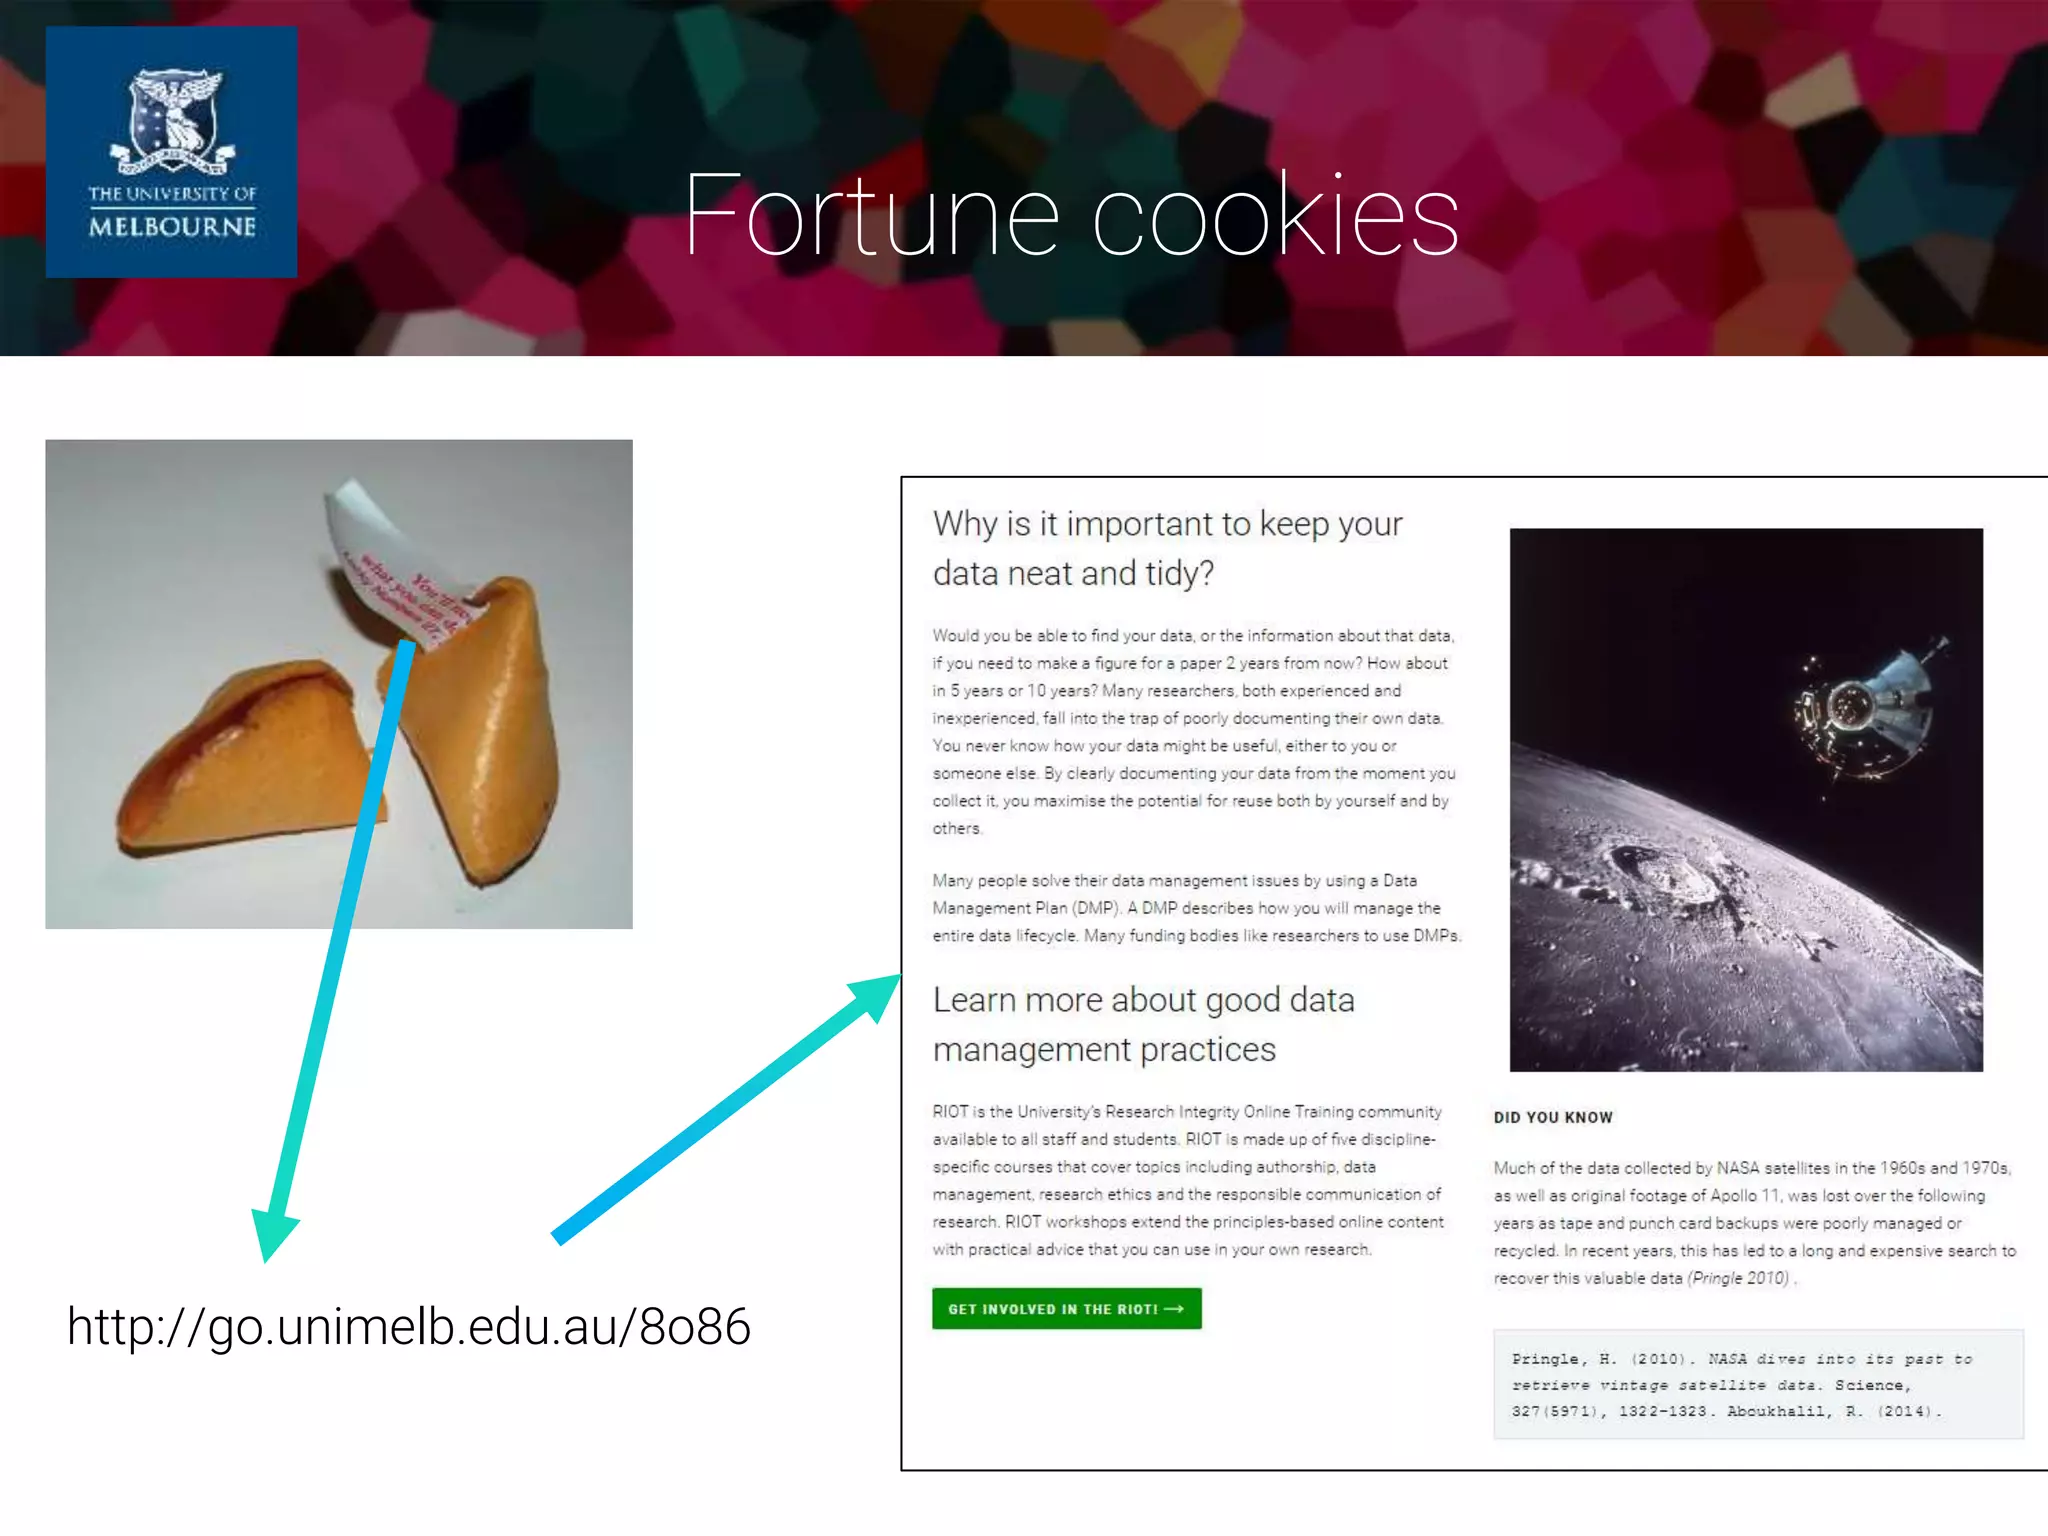Open the go.unimelb.edu.au/8o86 link

coord(409,1327)
